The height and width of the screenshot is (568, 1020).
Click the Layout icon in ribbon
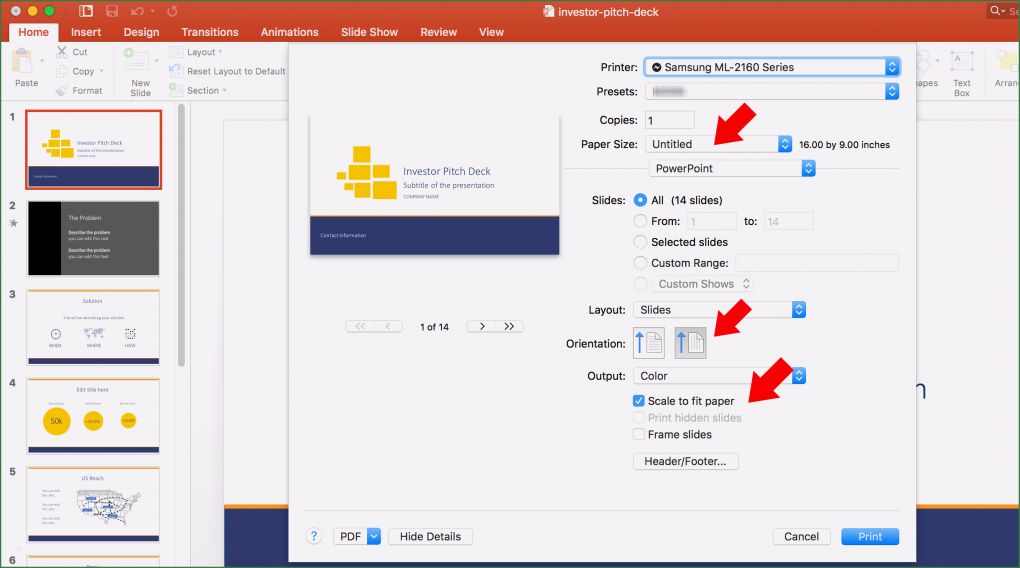(x=176, y=52)
